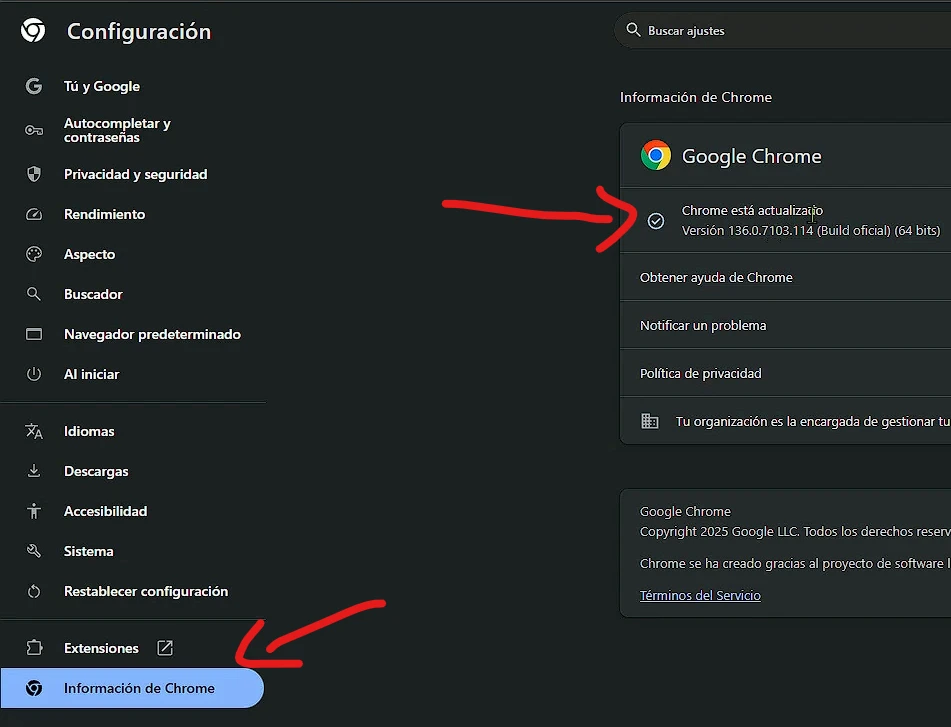
Task: Click the Google G icon in sidebar
Action: (34, 86)
